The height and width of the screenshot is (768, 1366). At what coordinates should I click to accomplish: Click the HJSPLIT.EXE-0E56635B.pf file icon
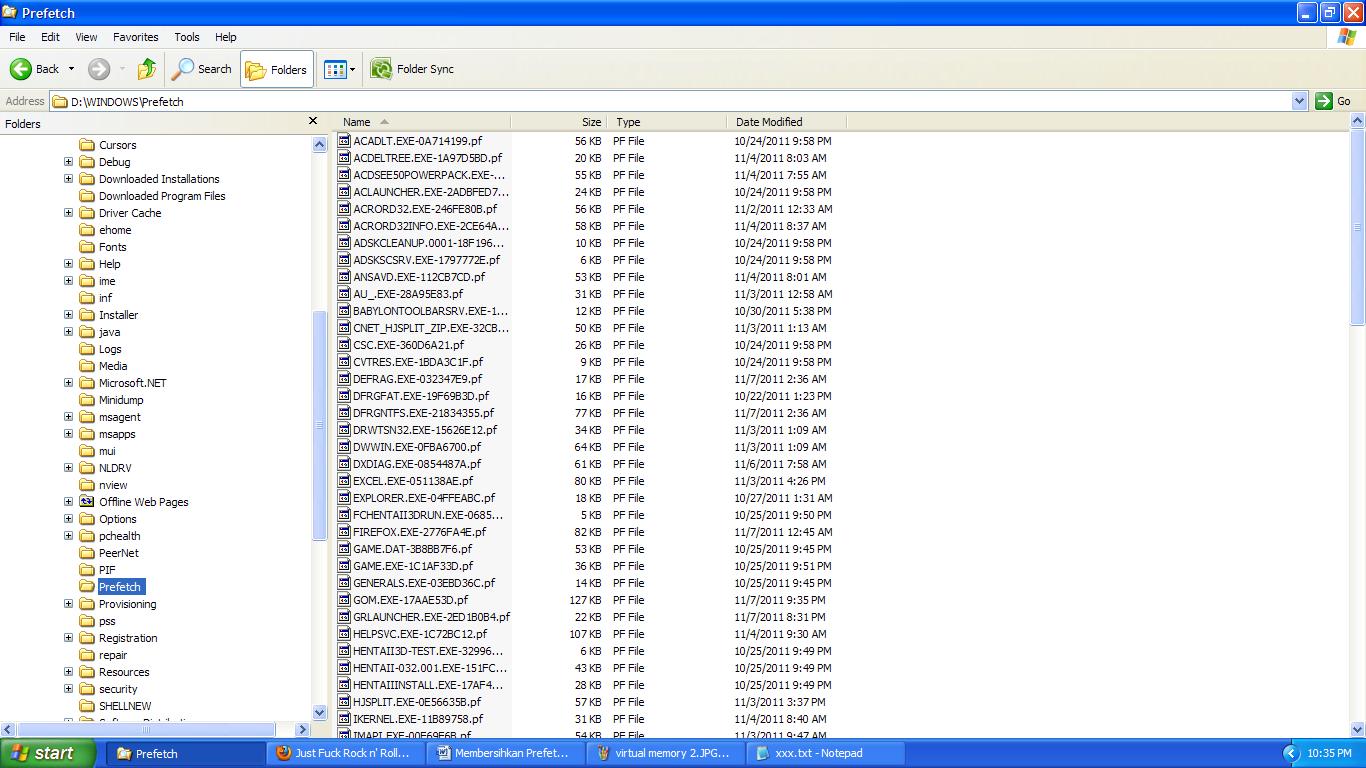click(x=344, y=702)
